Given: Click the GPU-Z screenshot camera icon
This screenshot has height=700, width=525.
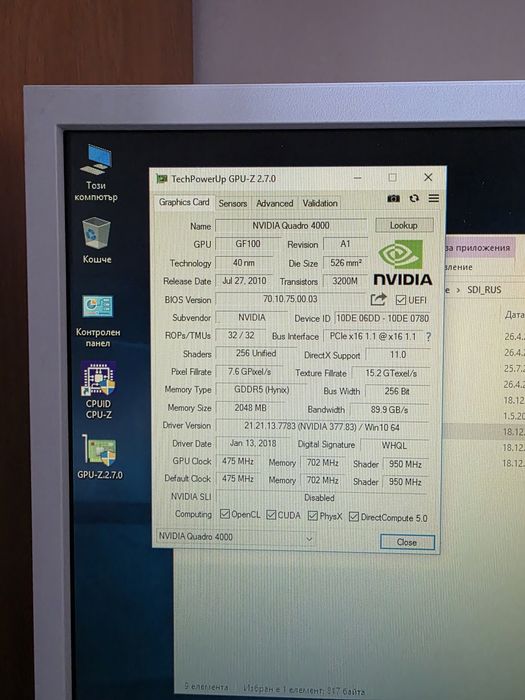Looking at the screenshot, I should [x=393, y=198].
